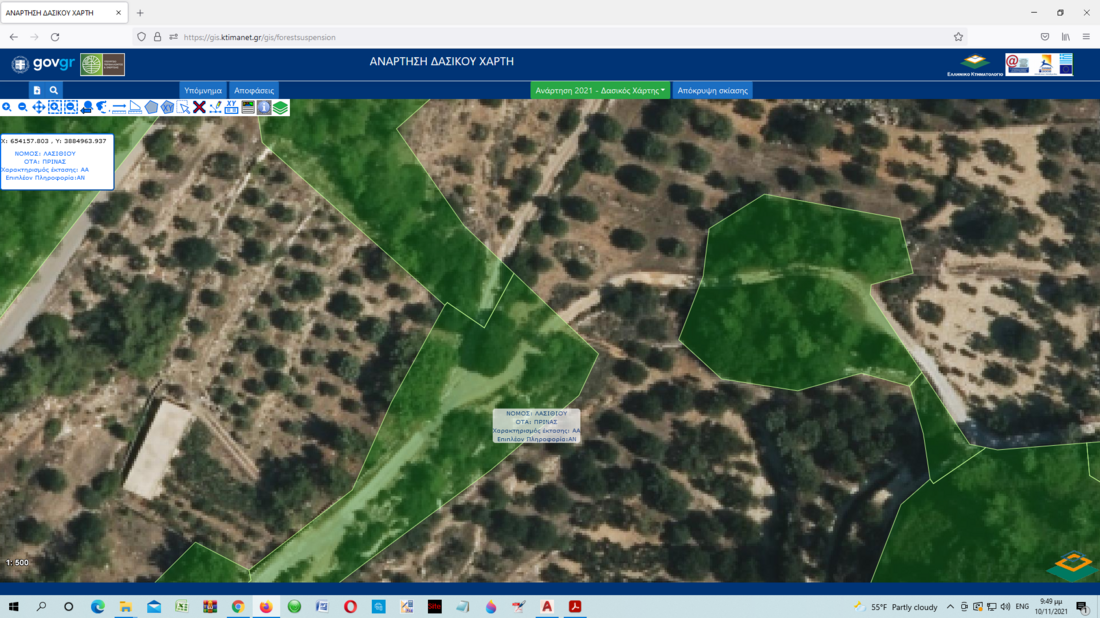Bookmark this page with the star icon
The width and height of the screenshot is (1100, 618).
coord(958,37)
